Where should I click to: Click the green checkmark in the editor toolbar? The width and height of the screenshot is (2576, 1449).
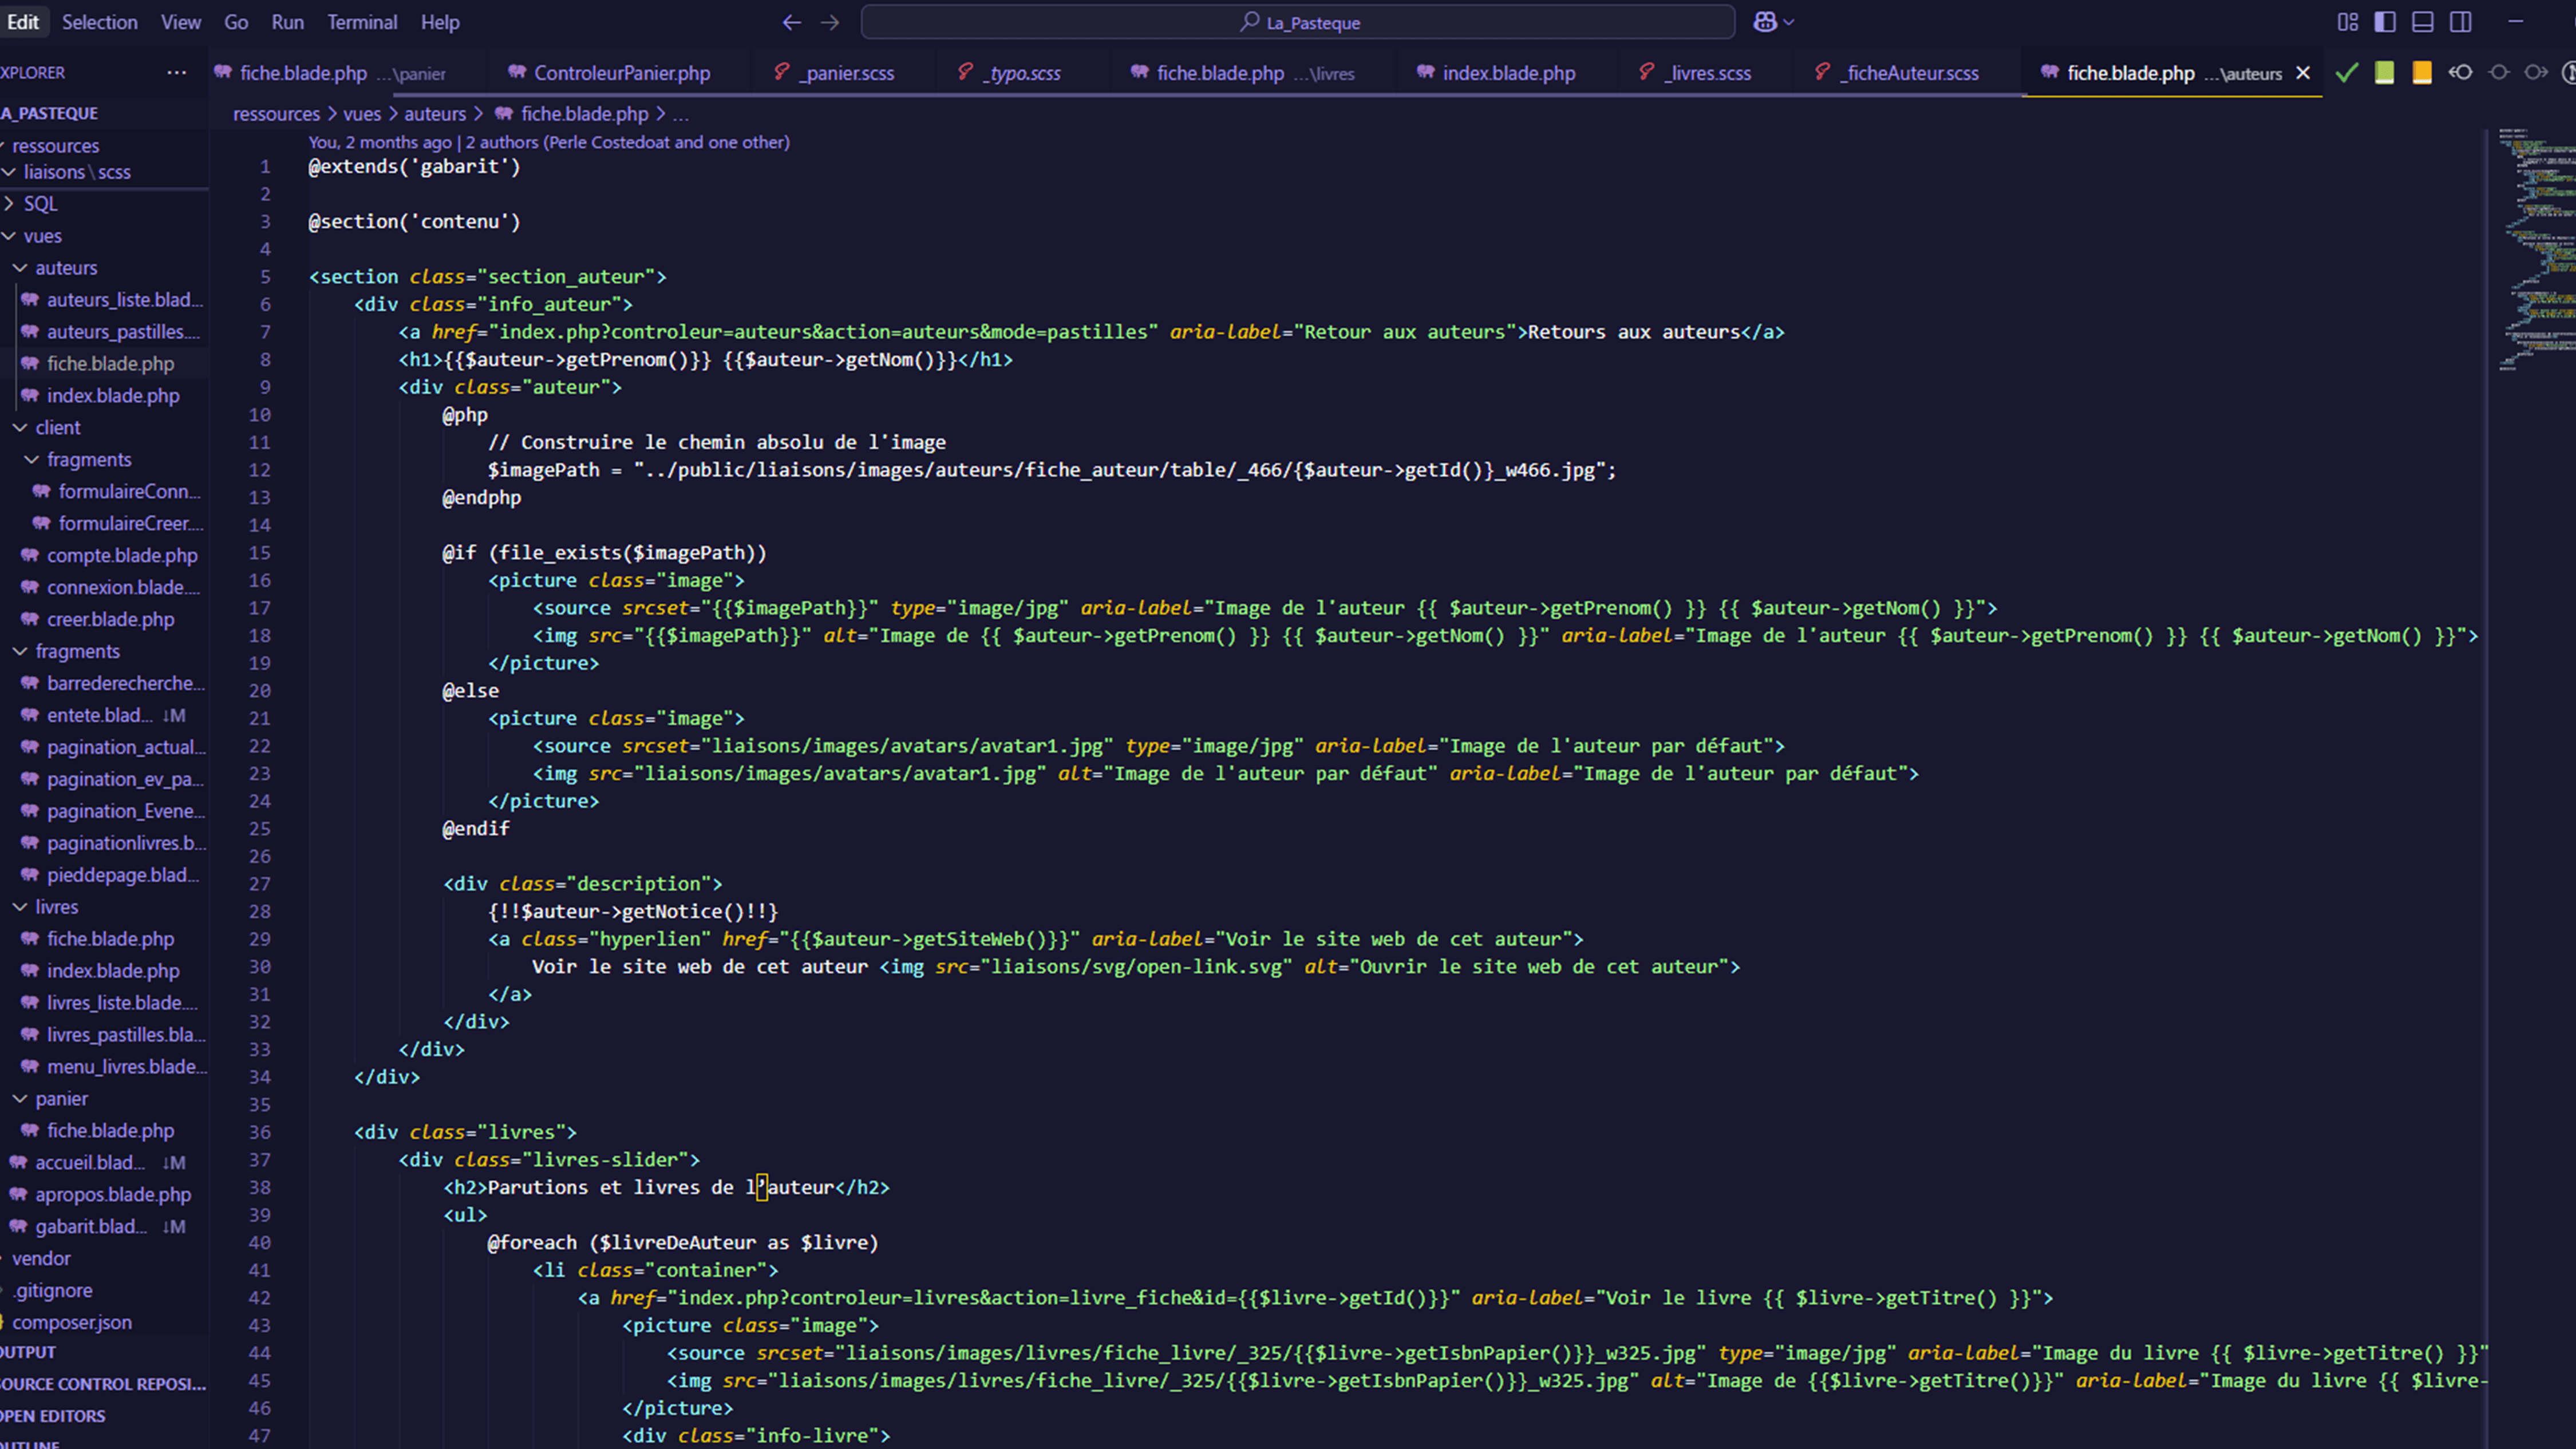click(x=2347, y=73)
